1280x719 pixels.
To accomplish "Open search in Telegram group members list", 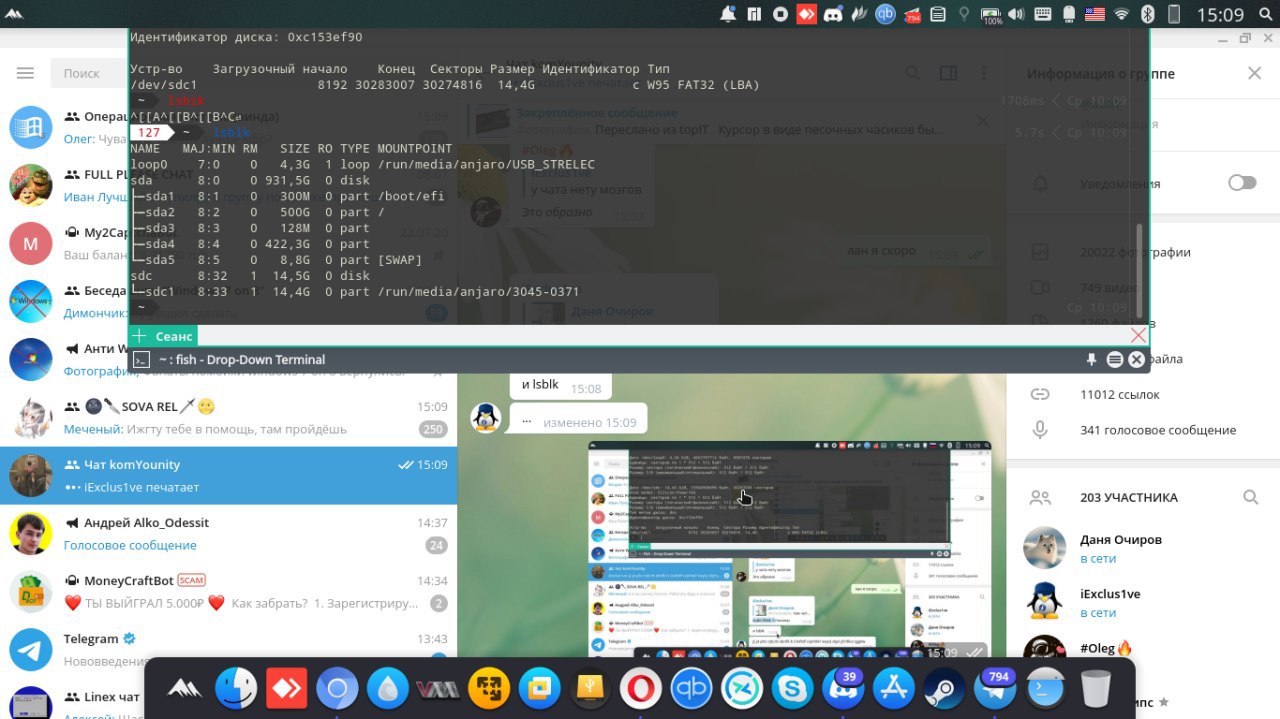I will point(1250,497).
